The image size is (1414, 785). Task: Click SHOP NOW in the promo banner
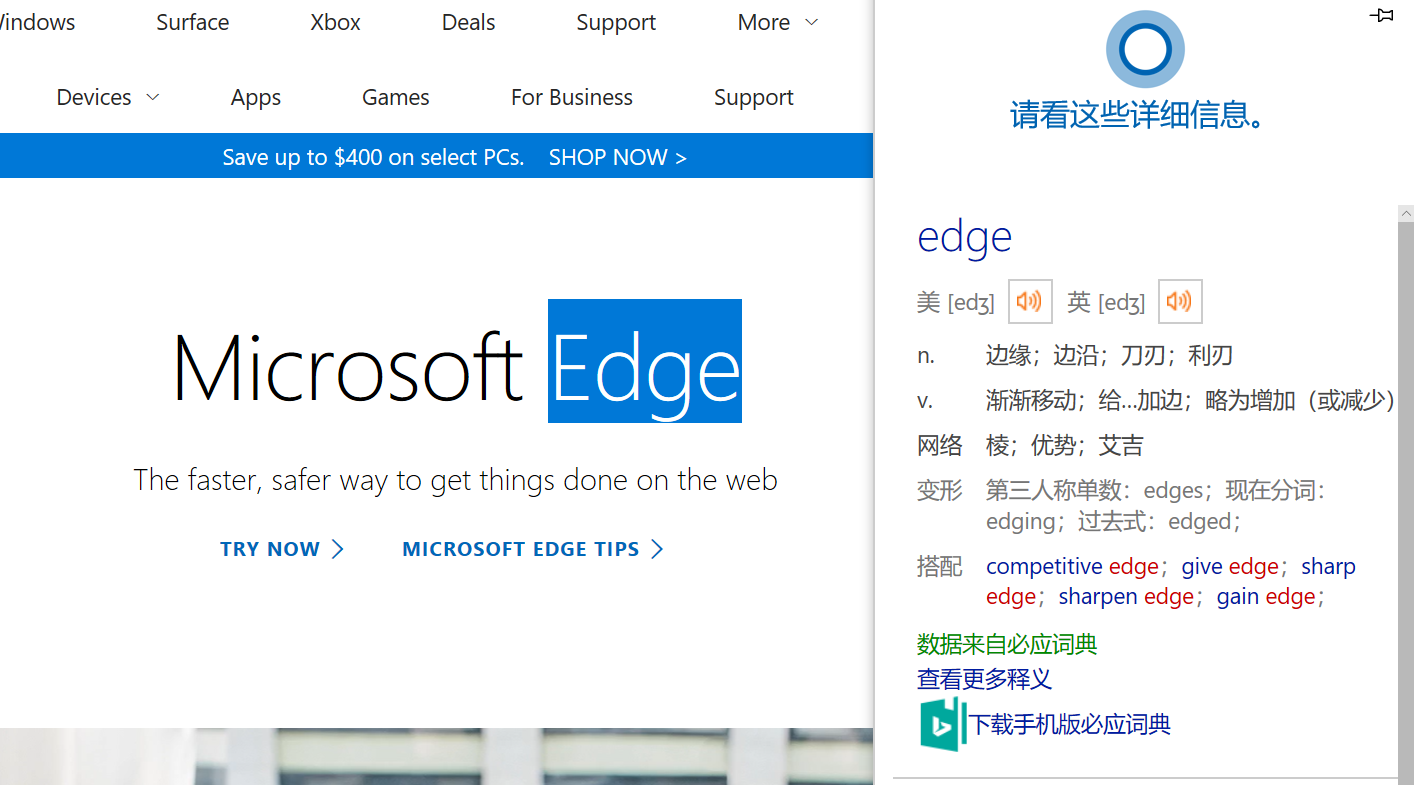[617, 157]
